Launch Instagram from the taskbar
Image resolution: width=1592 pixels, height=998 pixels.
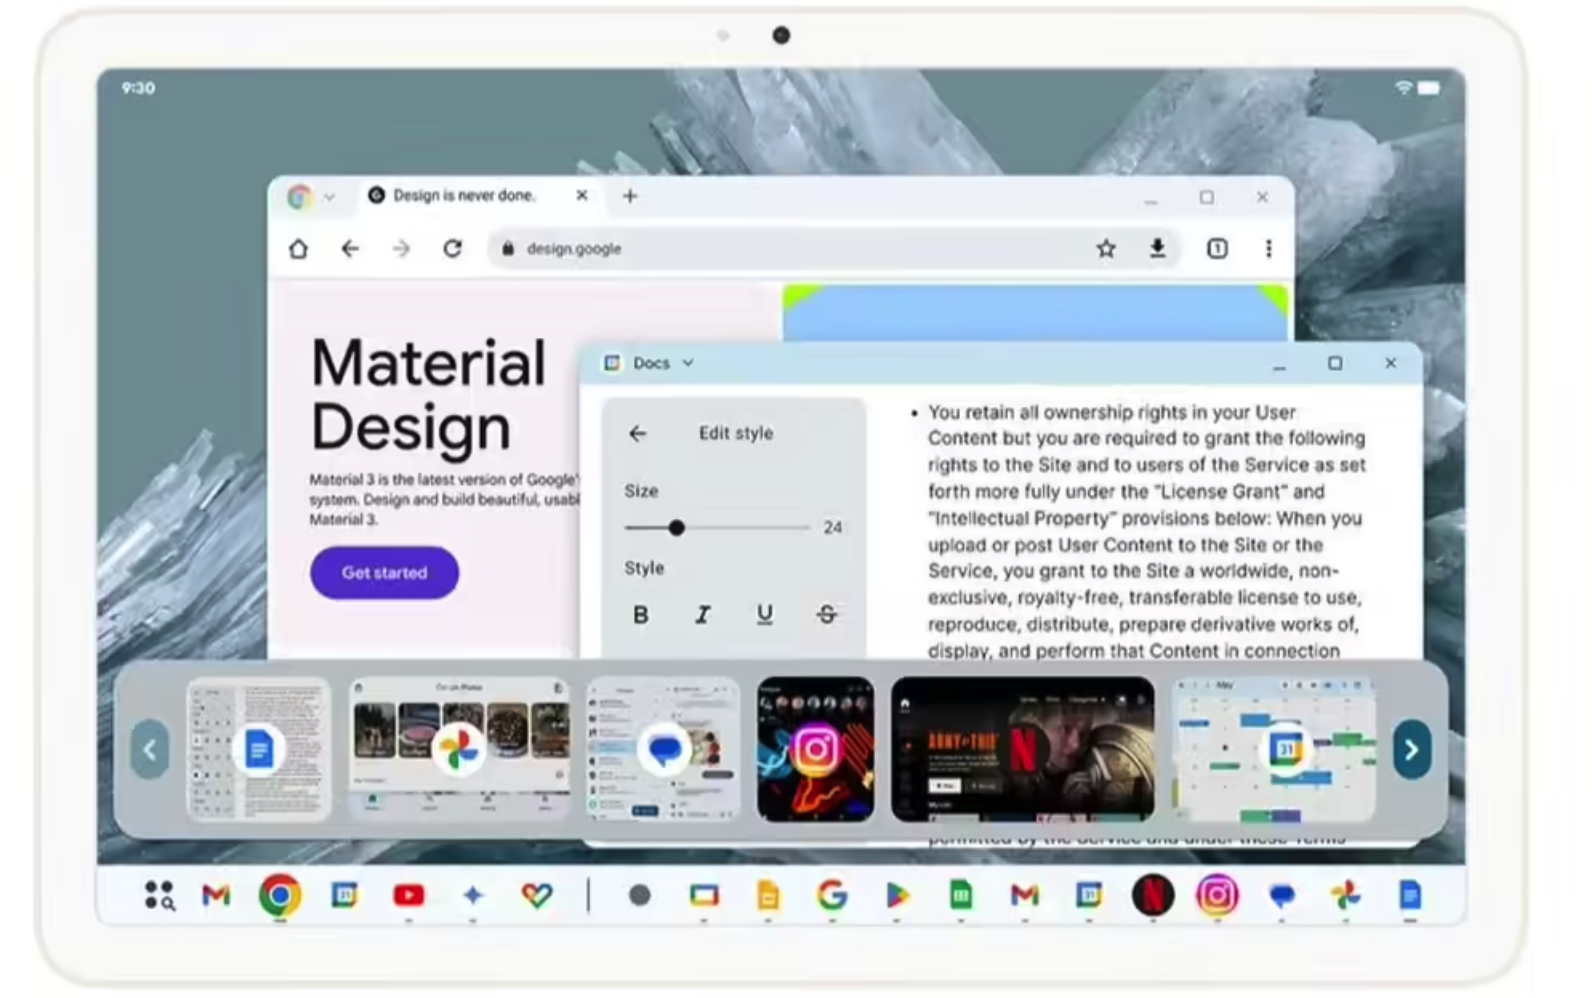1217,895
